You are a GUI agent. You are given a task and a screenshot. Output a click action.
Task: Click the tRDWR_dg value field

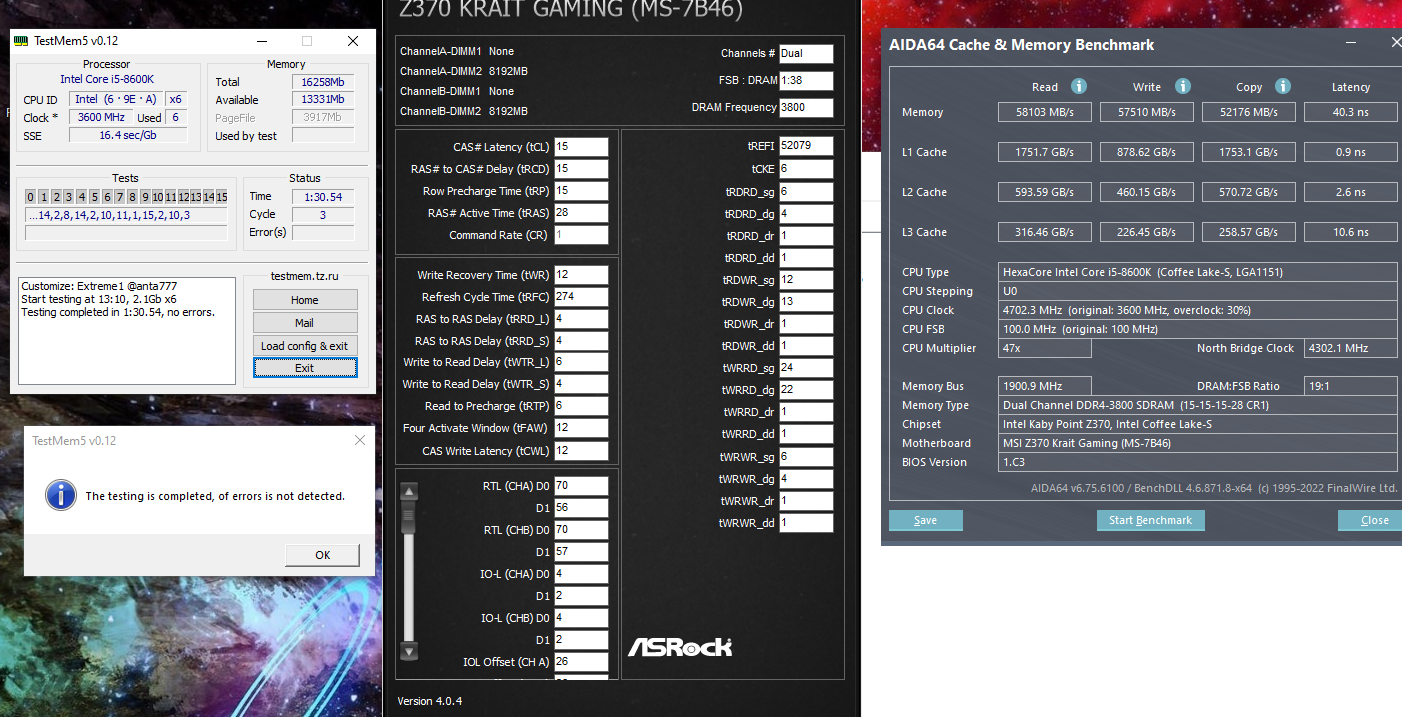click(806, 302)
